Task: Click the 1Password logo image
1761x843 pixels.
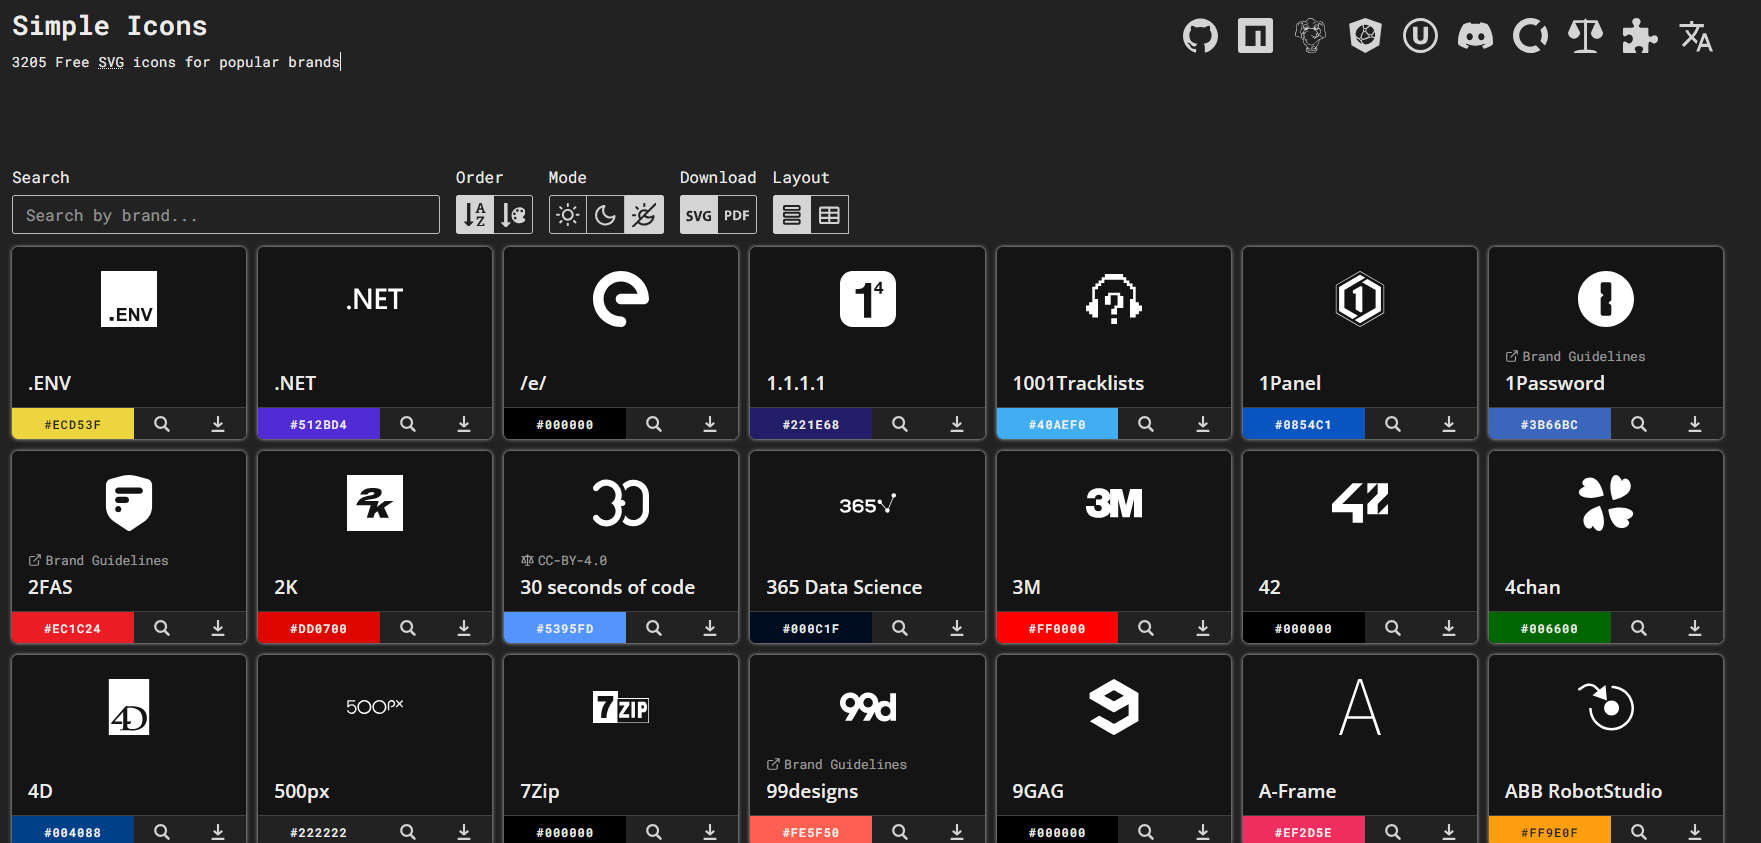Action: (1606, 299)
